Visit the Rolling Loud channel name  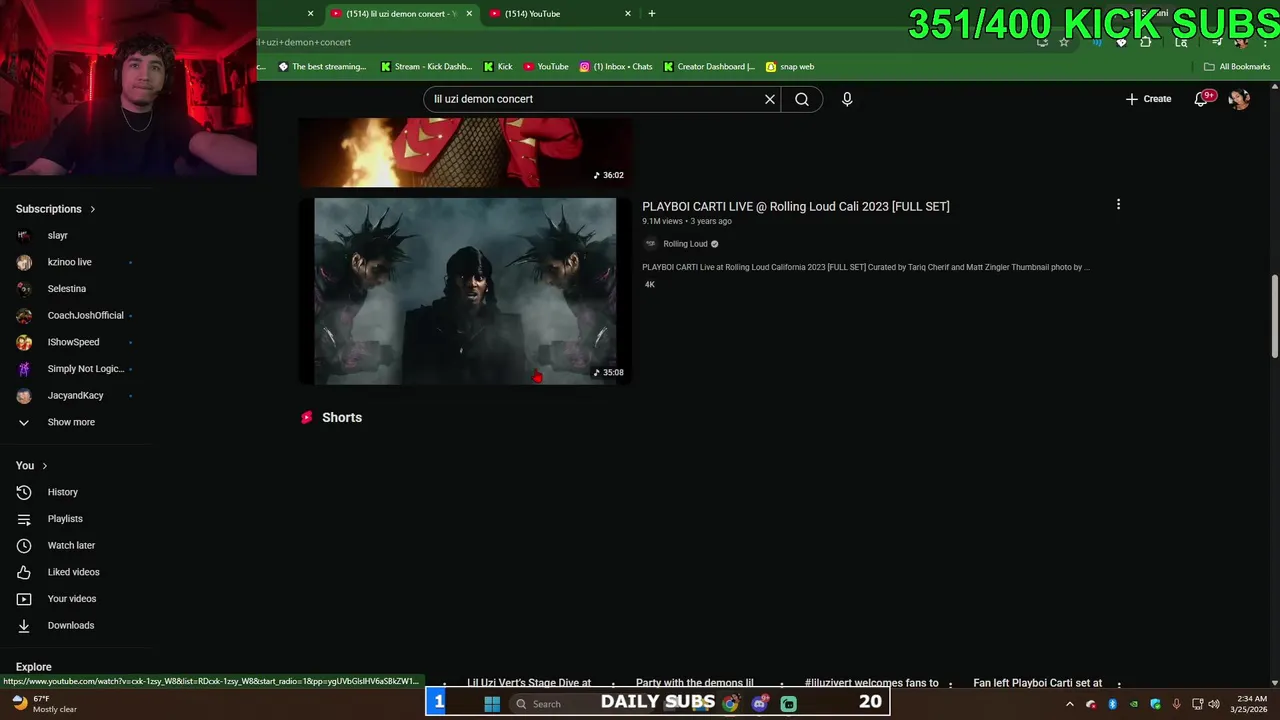point(685,244)
